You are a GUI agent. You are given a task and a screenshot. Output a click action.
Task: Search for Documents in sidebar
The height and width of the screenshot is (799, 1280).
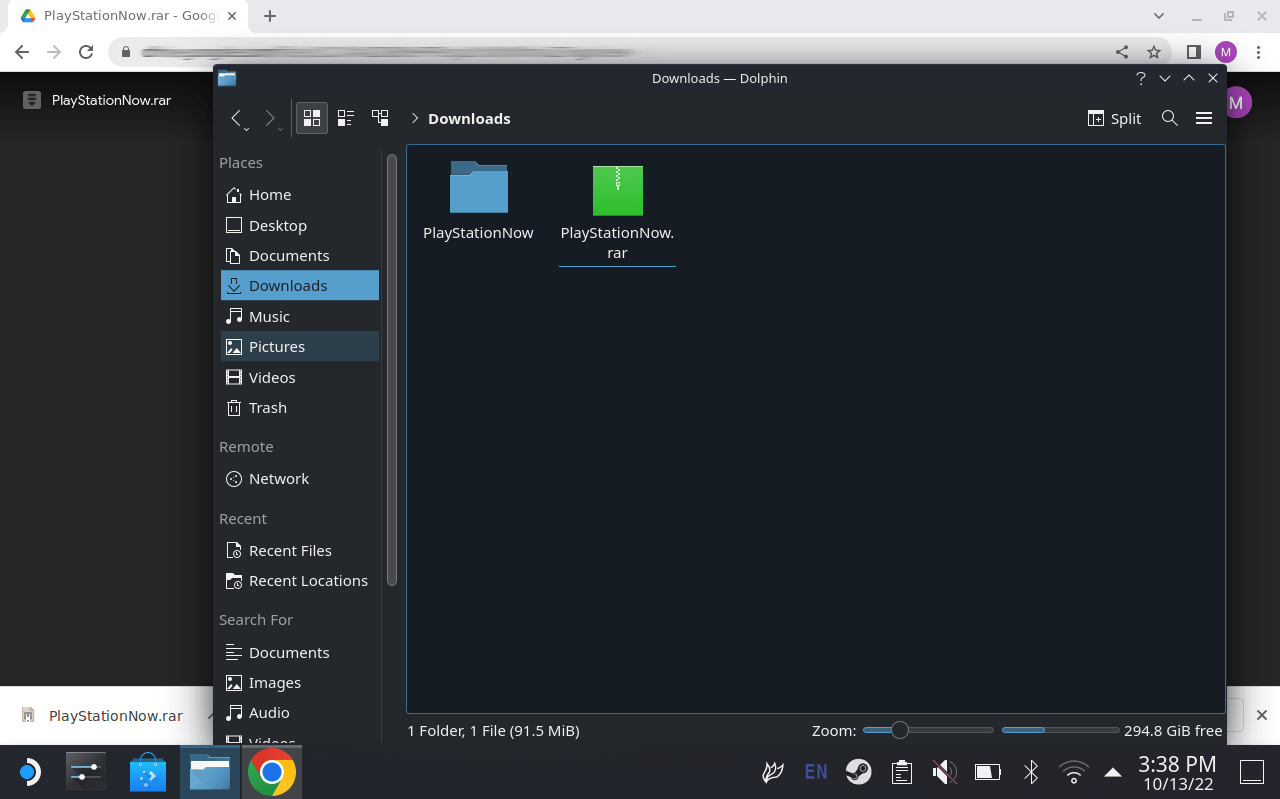300,652
